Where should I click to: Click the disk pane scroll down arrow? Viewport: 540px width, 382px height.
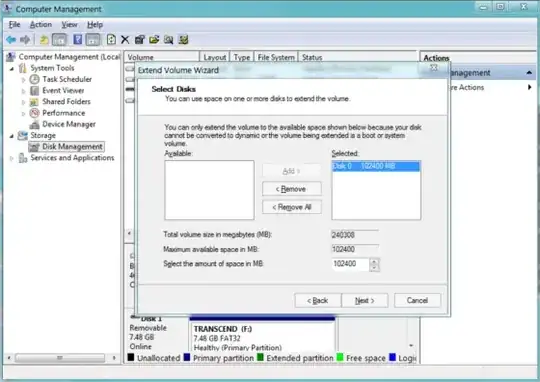click(411, 345)
